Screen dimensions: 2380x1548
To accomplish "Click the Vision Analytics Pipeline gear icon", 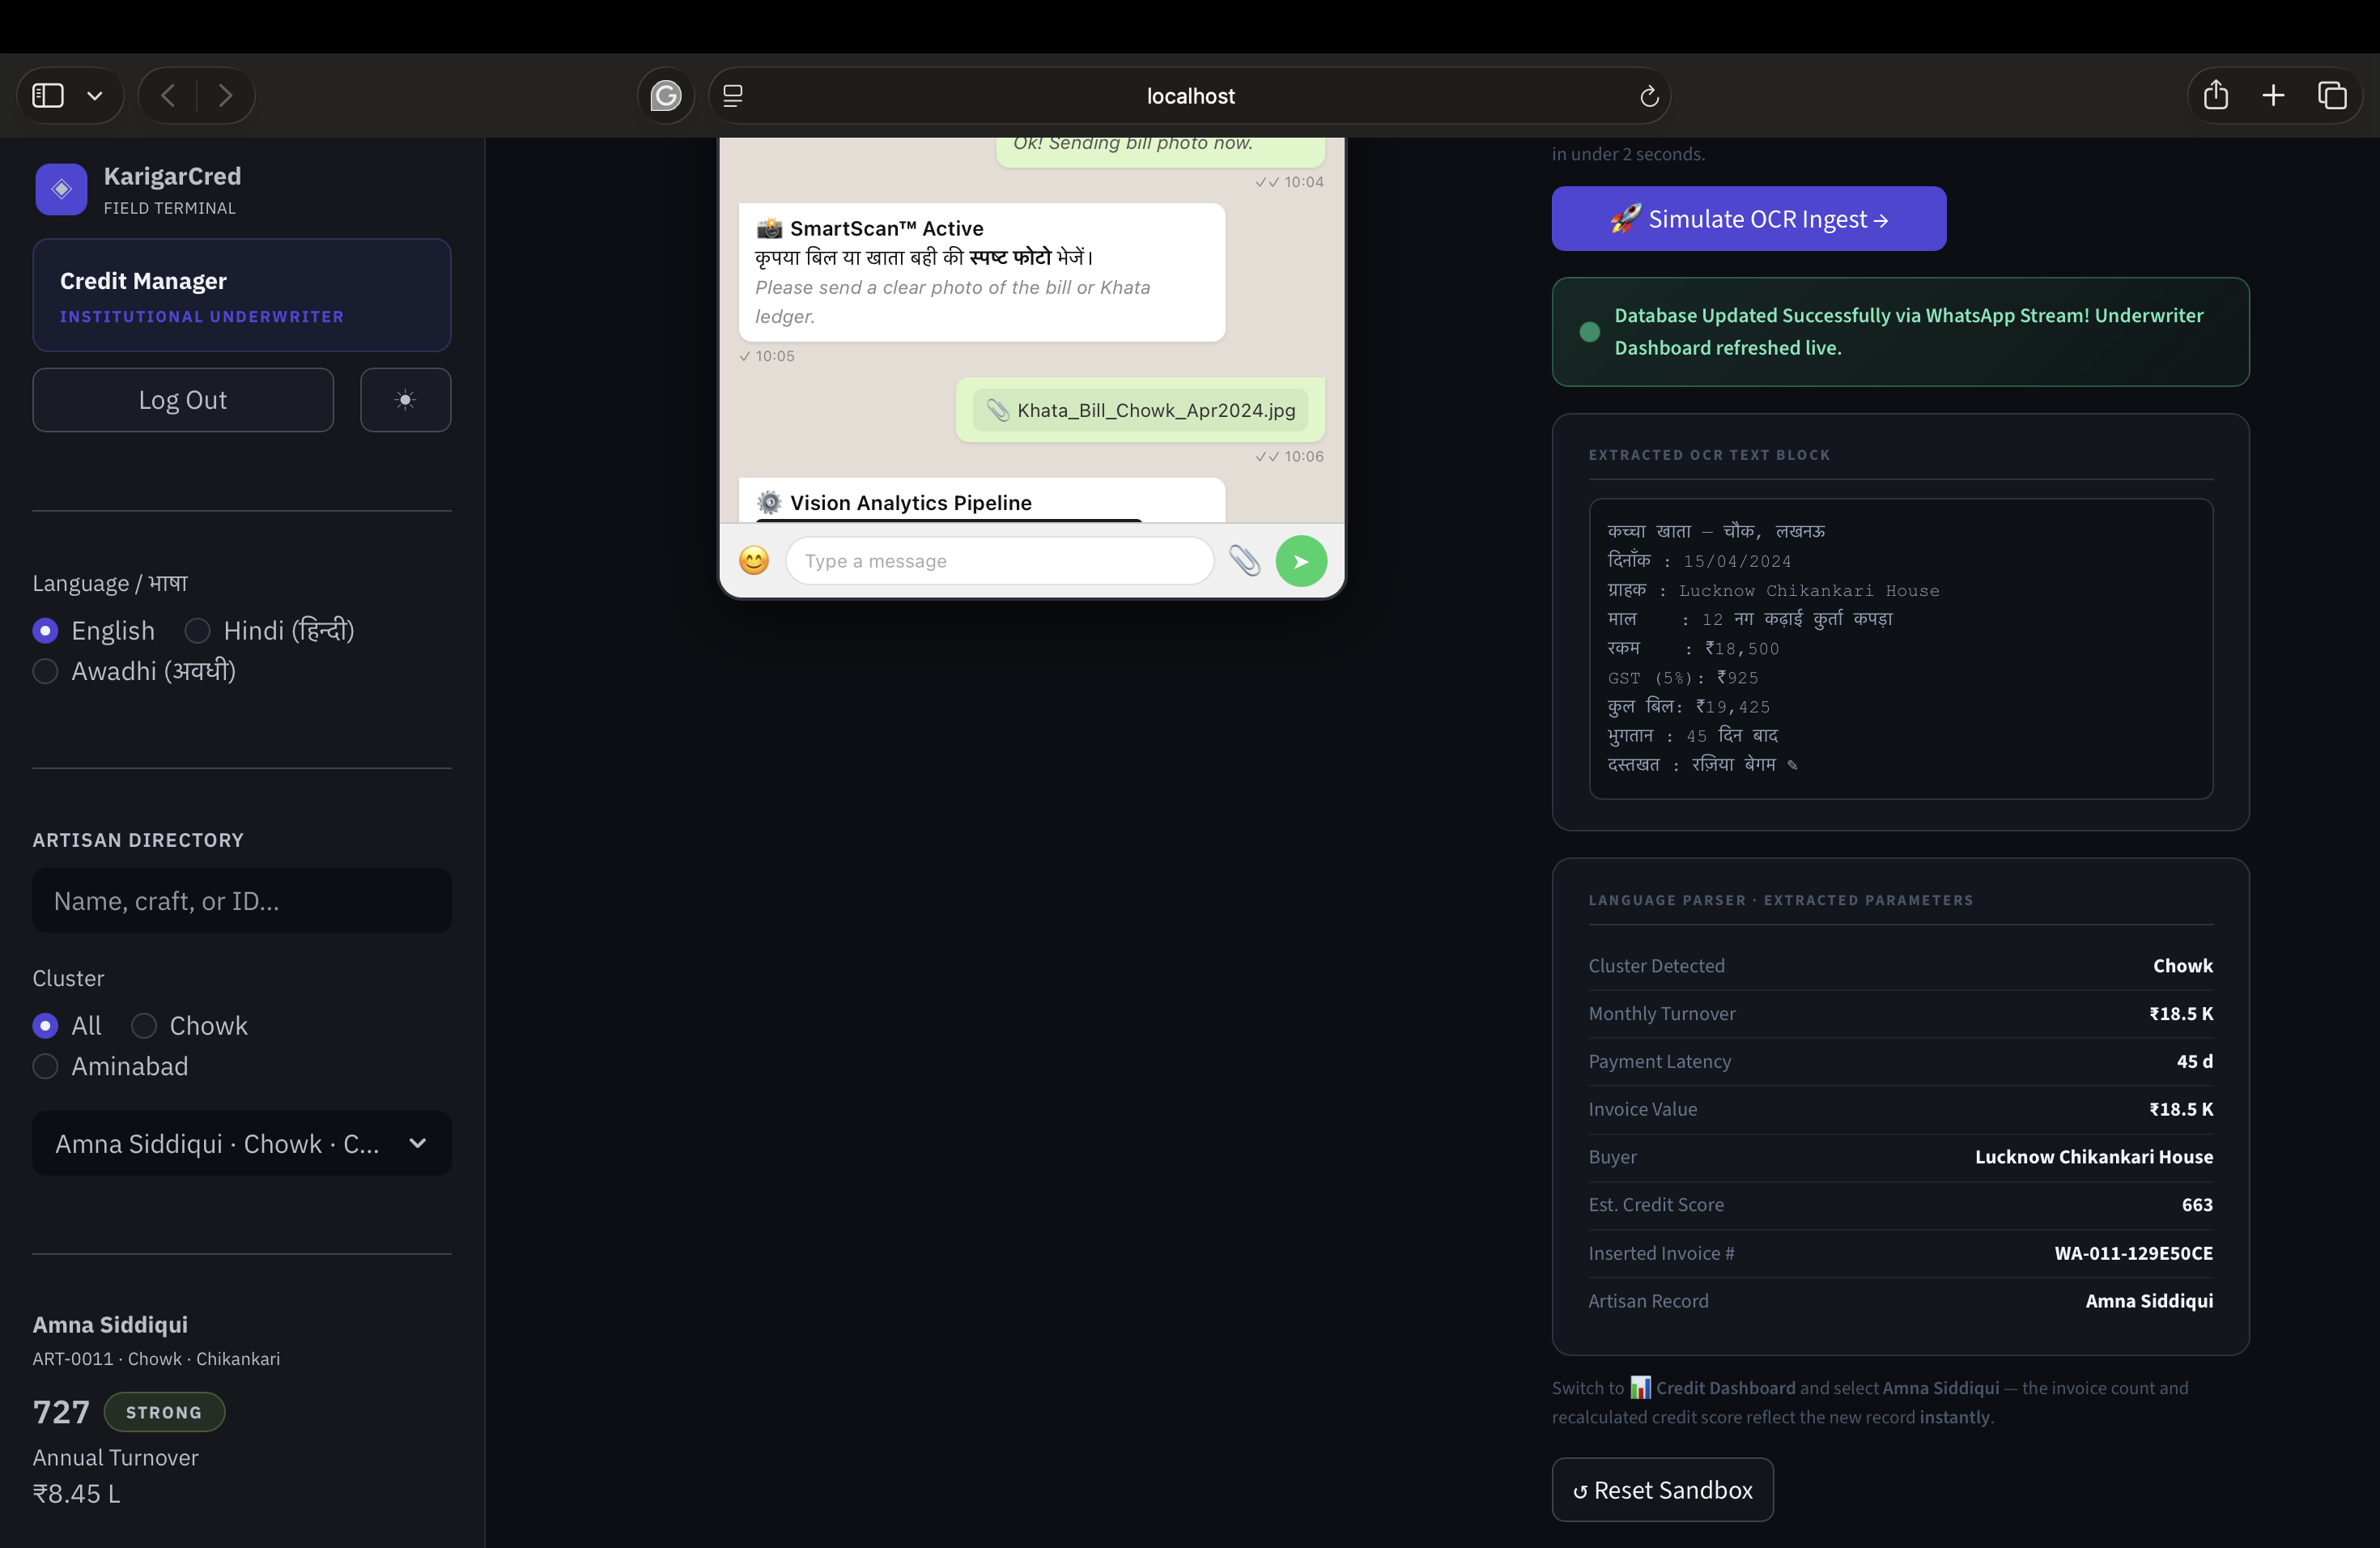I will coord(769,502).
